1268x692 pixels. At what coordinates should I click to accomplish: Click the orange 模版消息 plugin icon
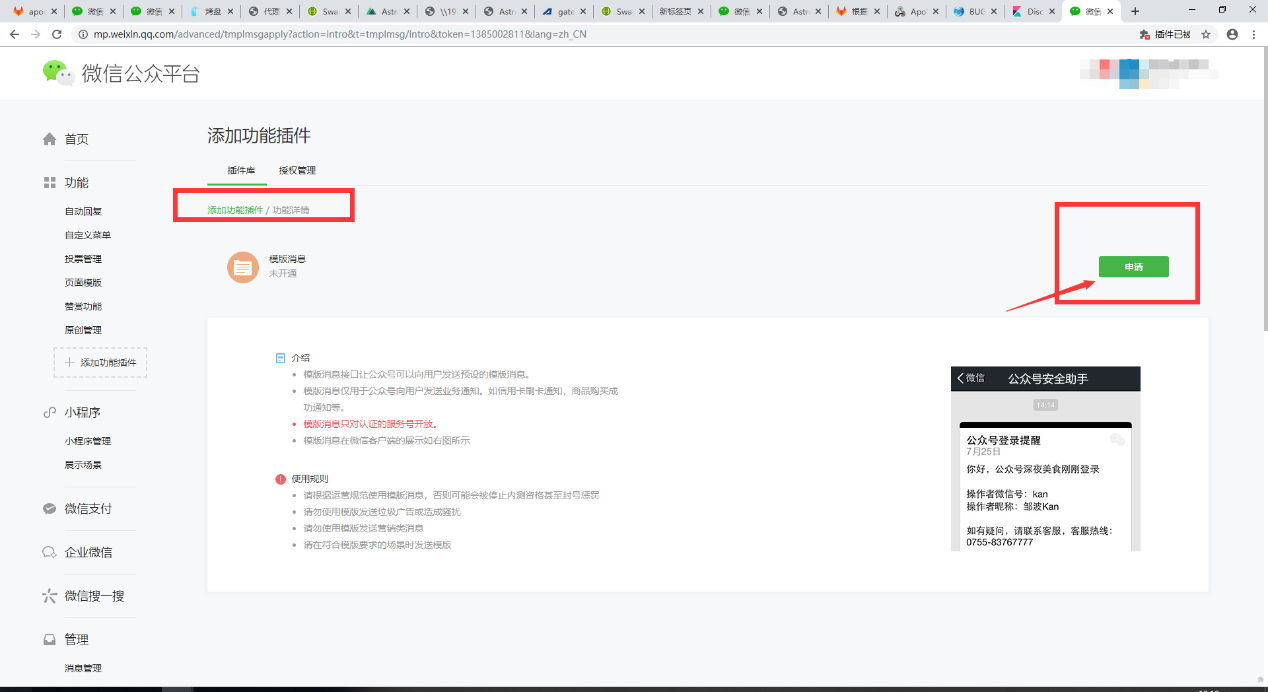point(242,267)
